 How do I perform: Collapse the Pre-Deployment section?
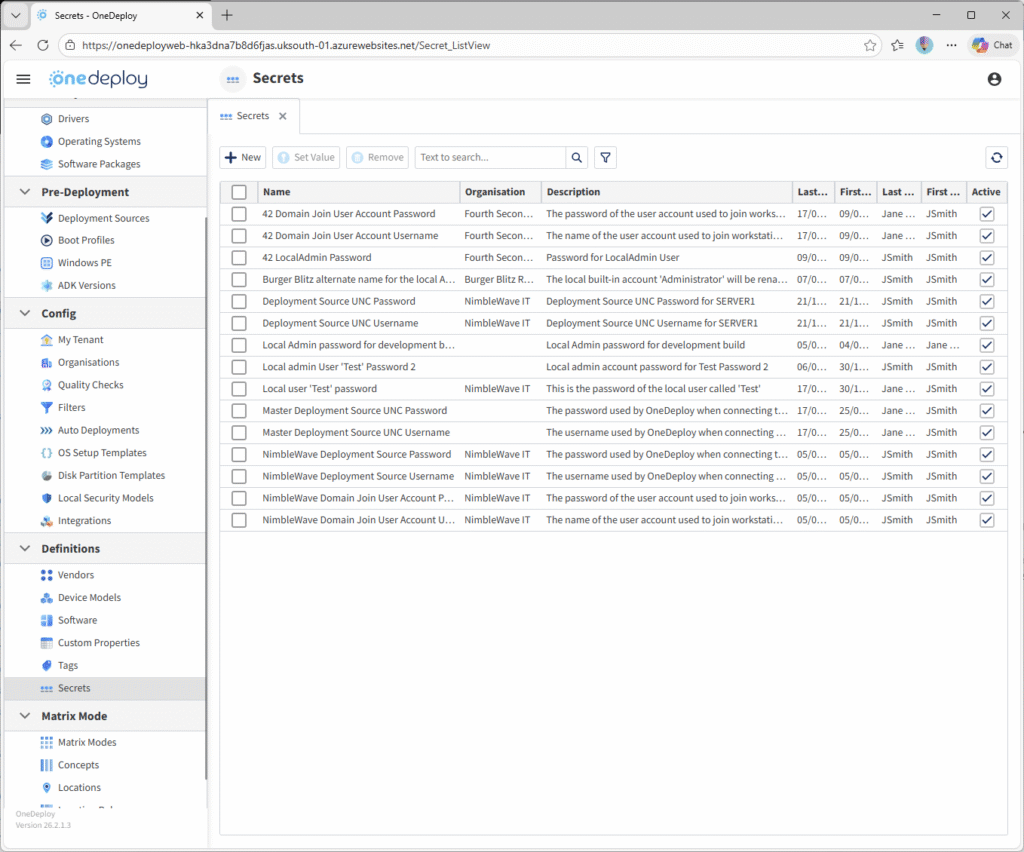tap(25, 192)
